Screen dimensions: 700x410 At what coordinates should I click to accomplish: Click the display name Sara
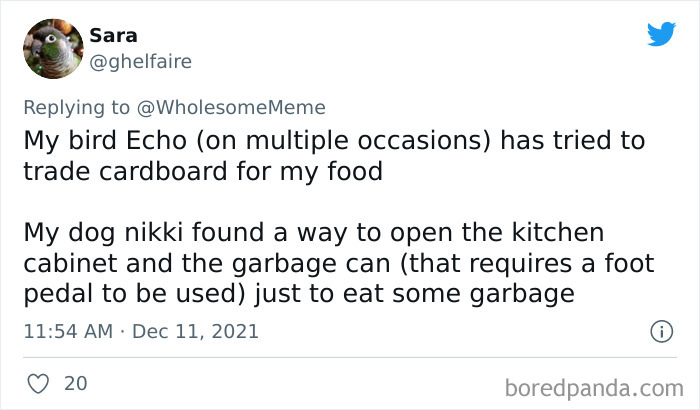pos(114,35)
